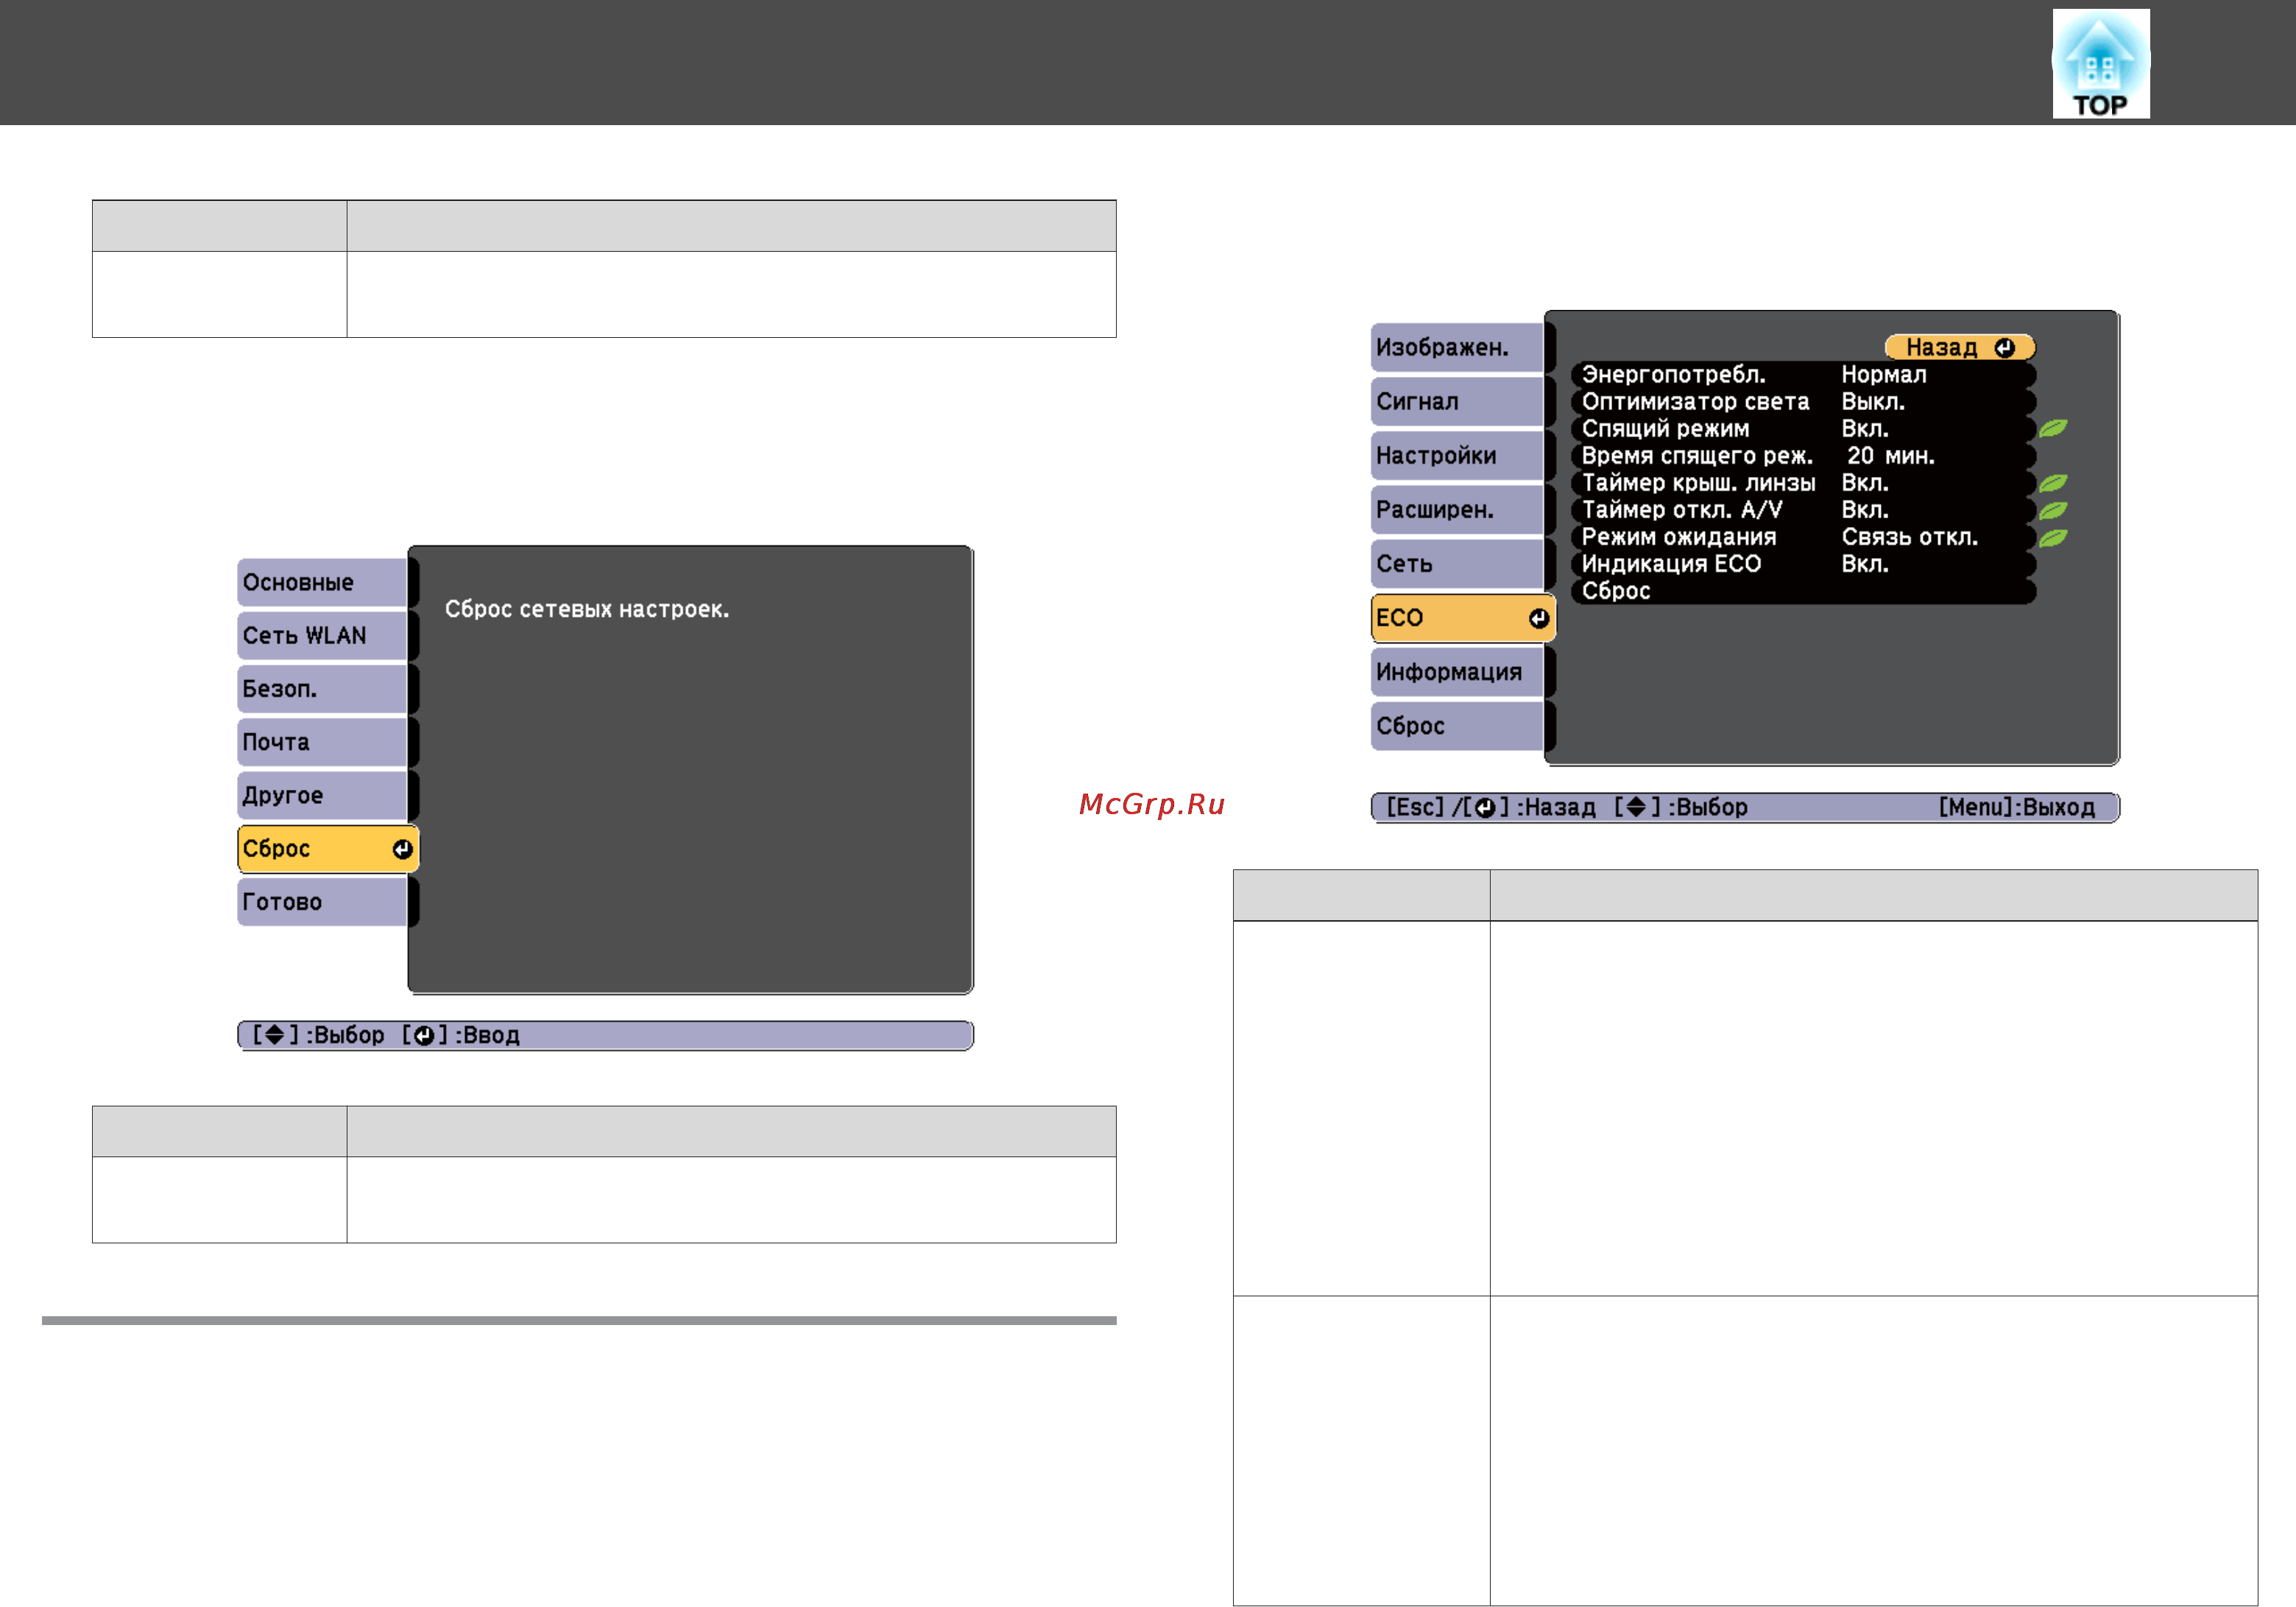This screenshot has width=2296, height=1607.
Task: Click the enter arrow icon on Назад button
Action: (2004, 347)
